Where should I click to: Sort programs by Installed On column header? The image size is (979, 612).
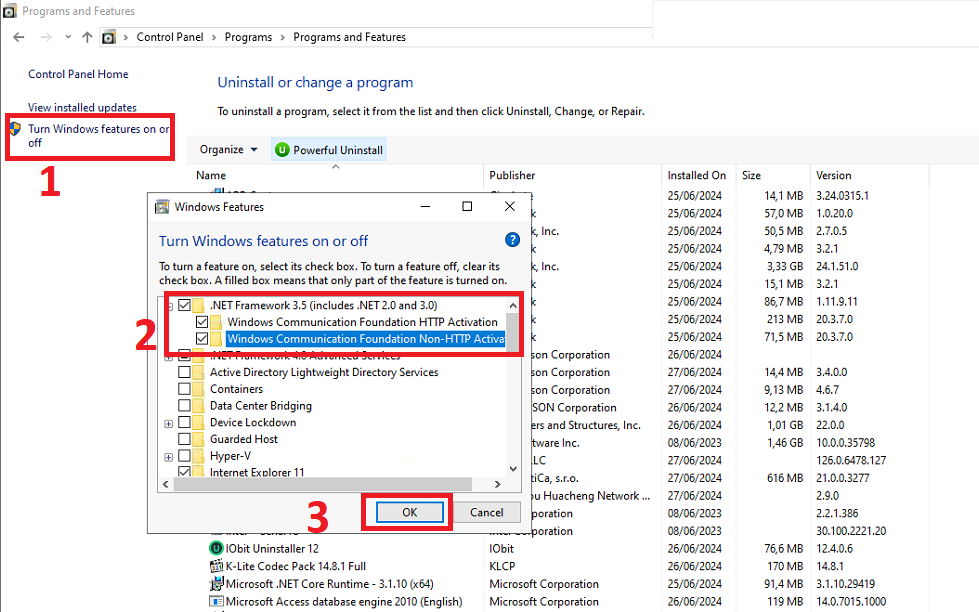(x=696, y=175)
